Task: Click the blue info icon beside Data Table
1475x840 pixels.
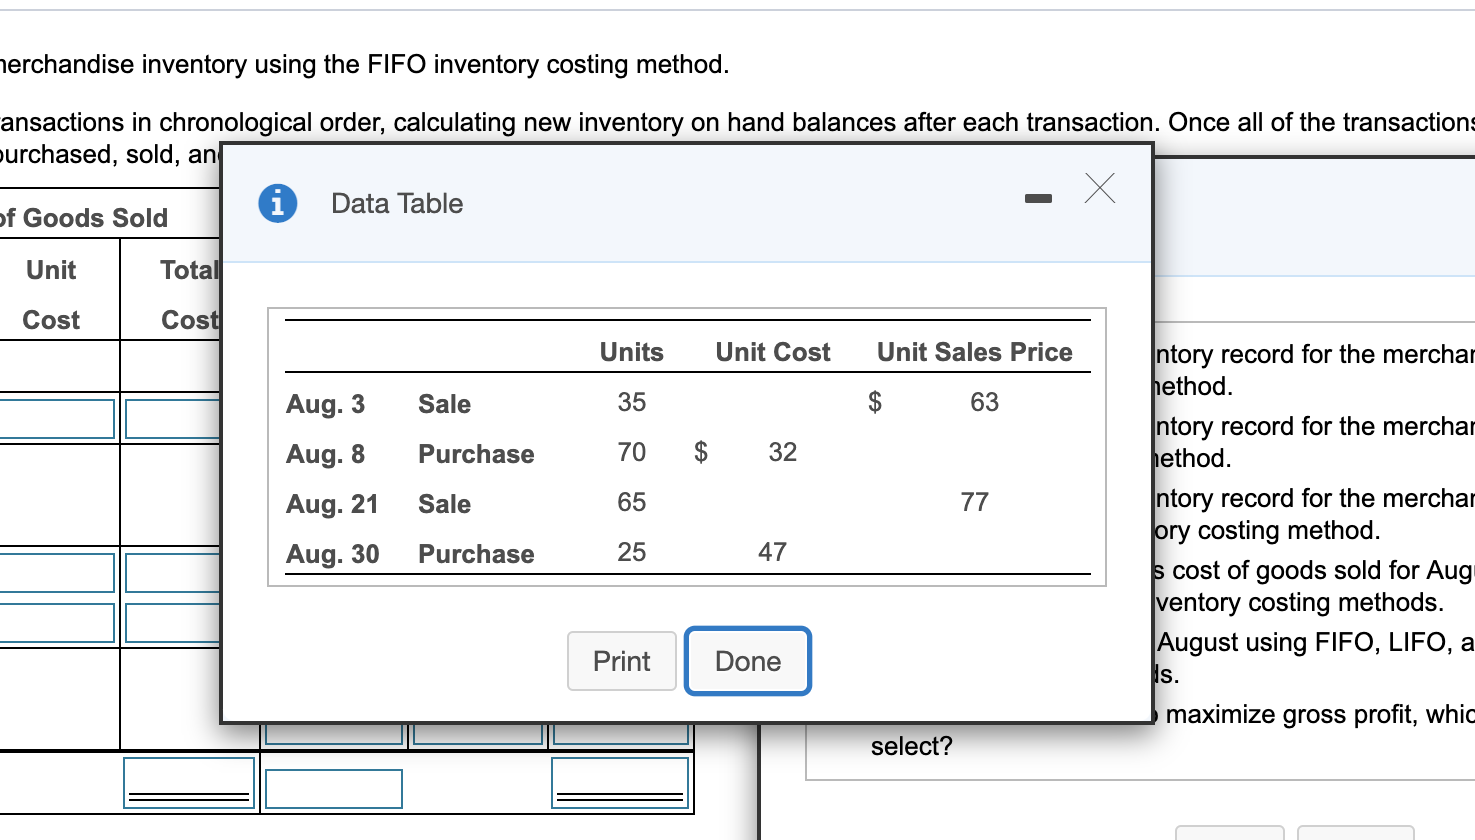Action: 278,203
